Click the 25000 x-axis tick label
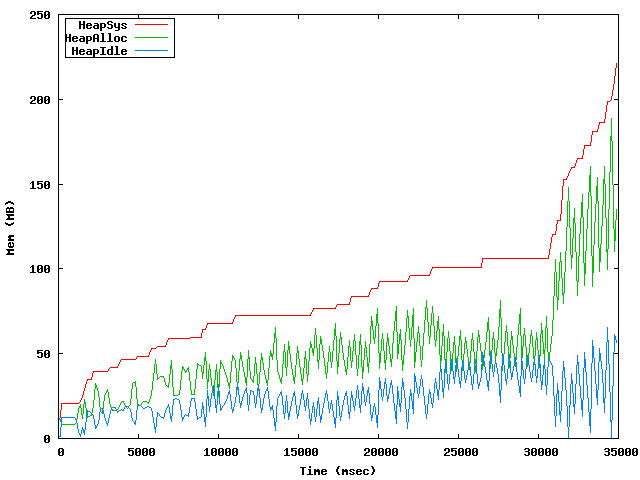 (x=461, y=452)
